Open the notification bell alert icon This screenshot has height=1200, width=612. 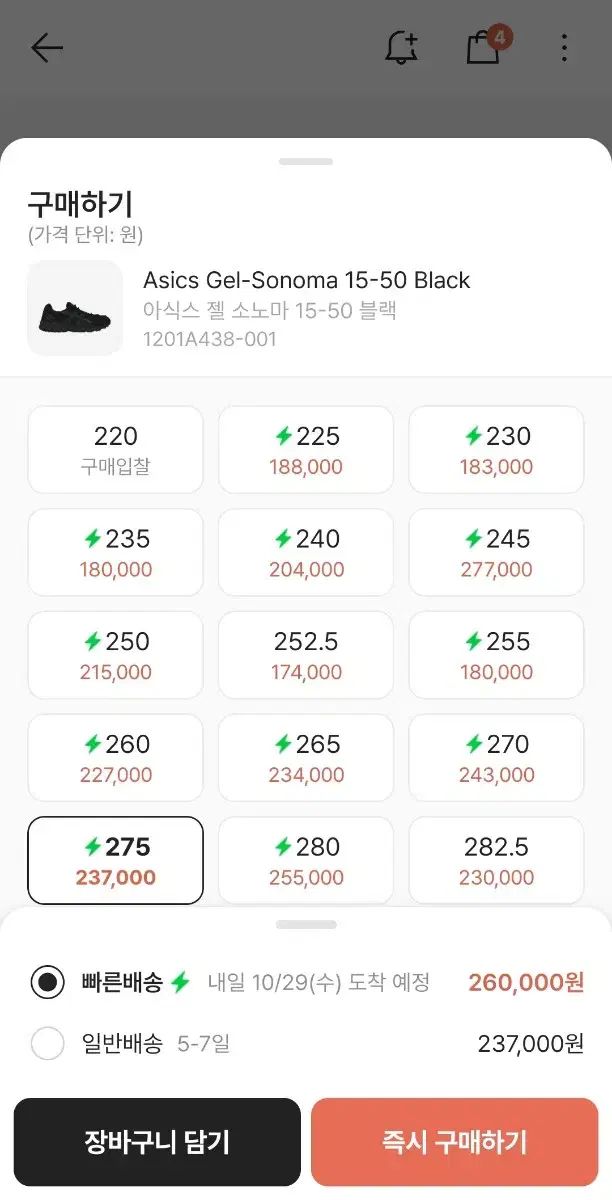pyautogui.click(x=401, y=48)
